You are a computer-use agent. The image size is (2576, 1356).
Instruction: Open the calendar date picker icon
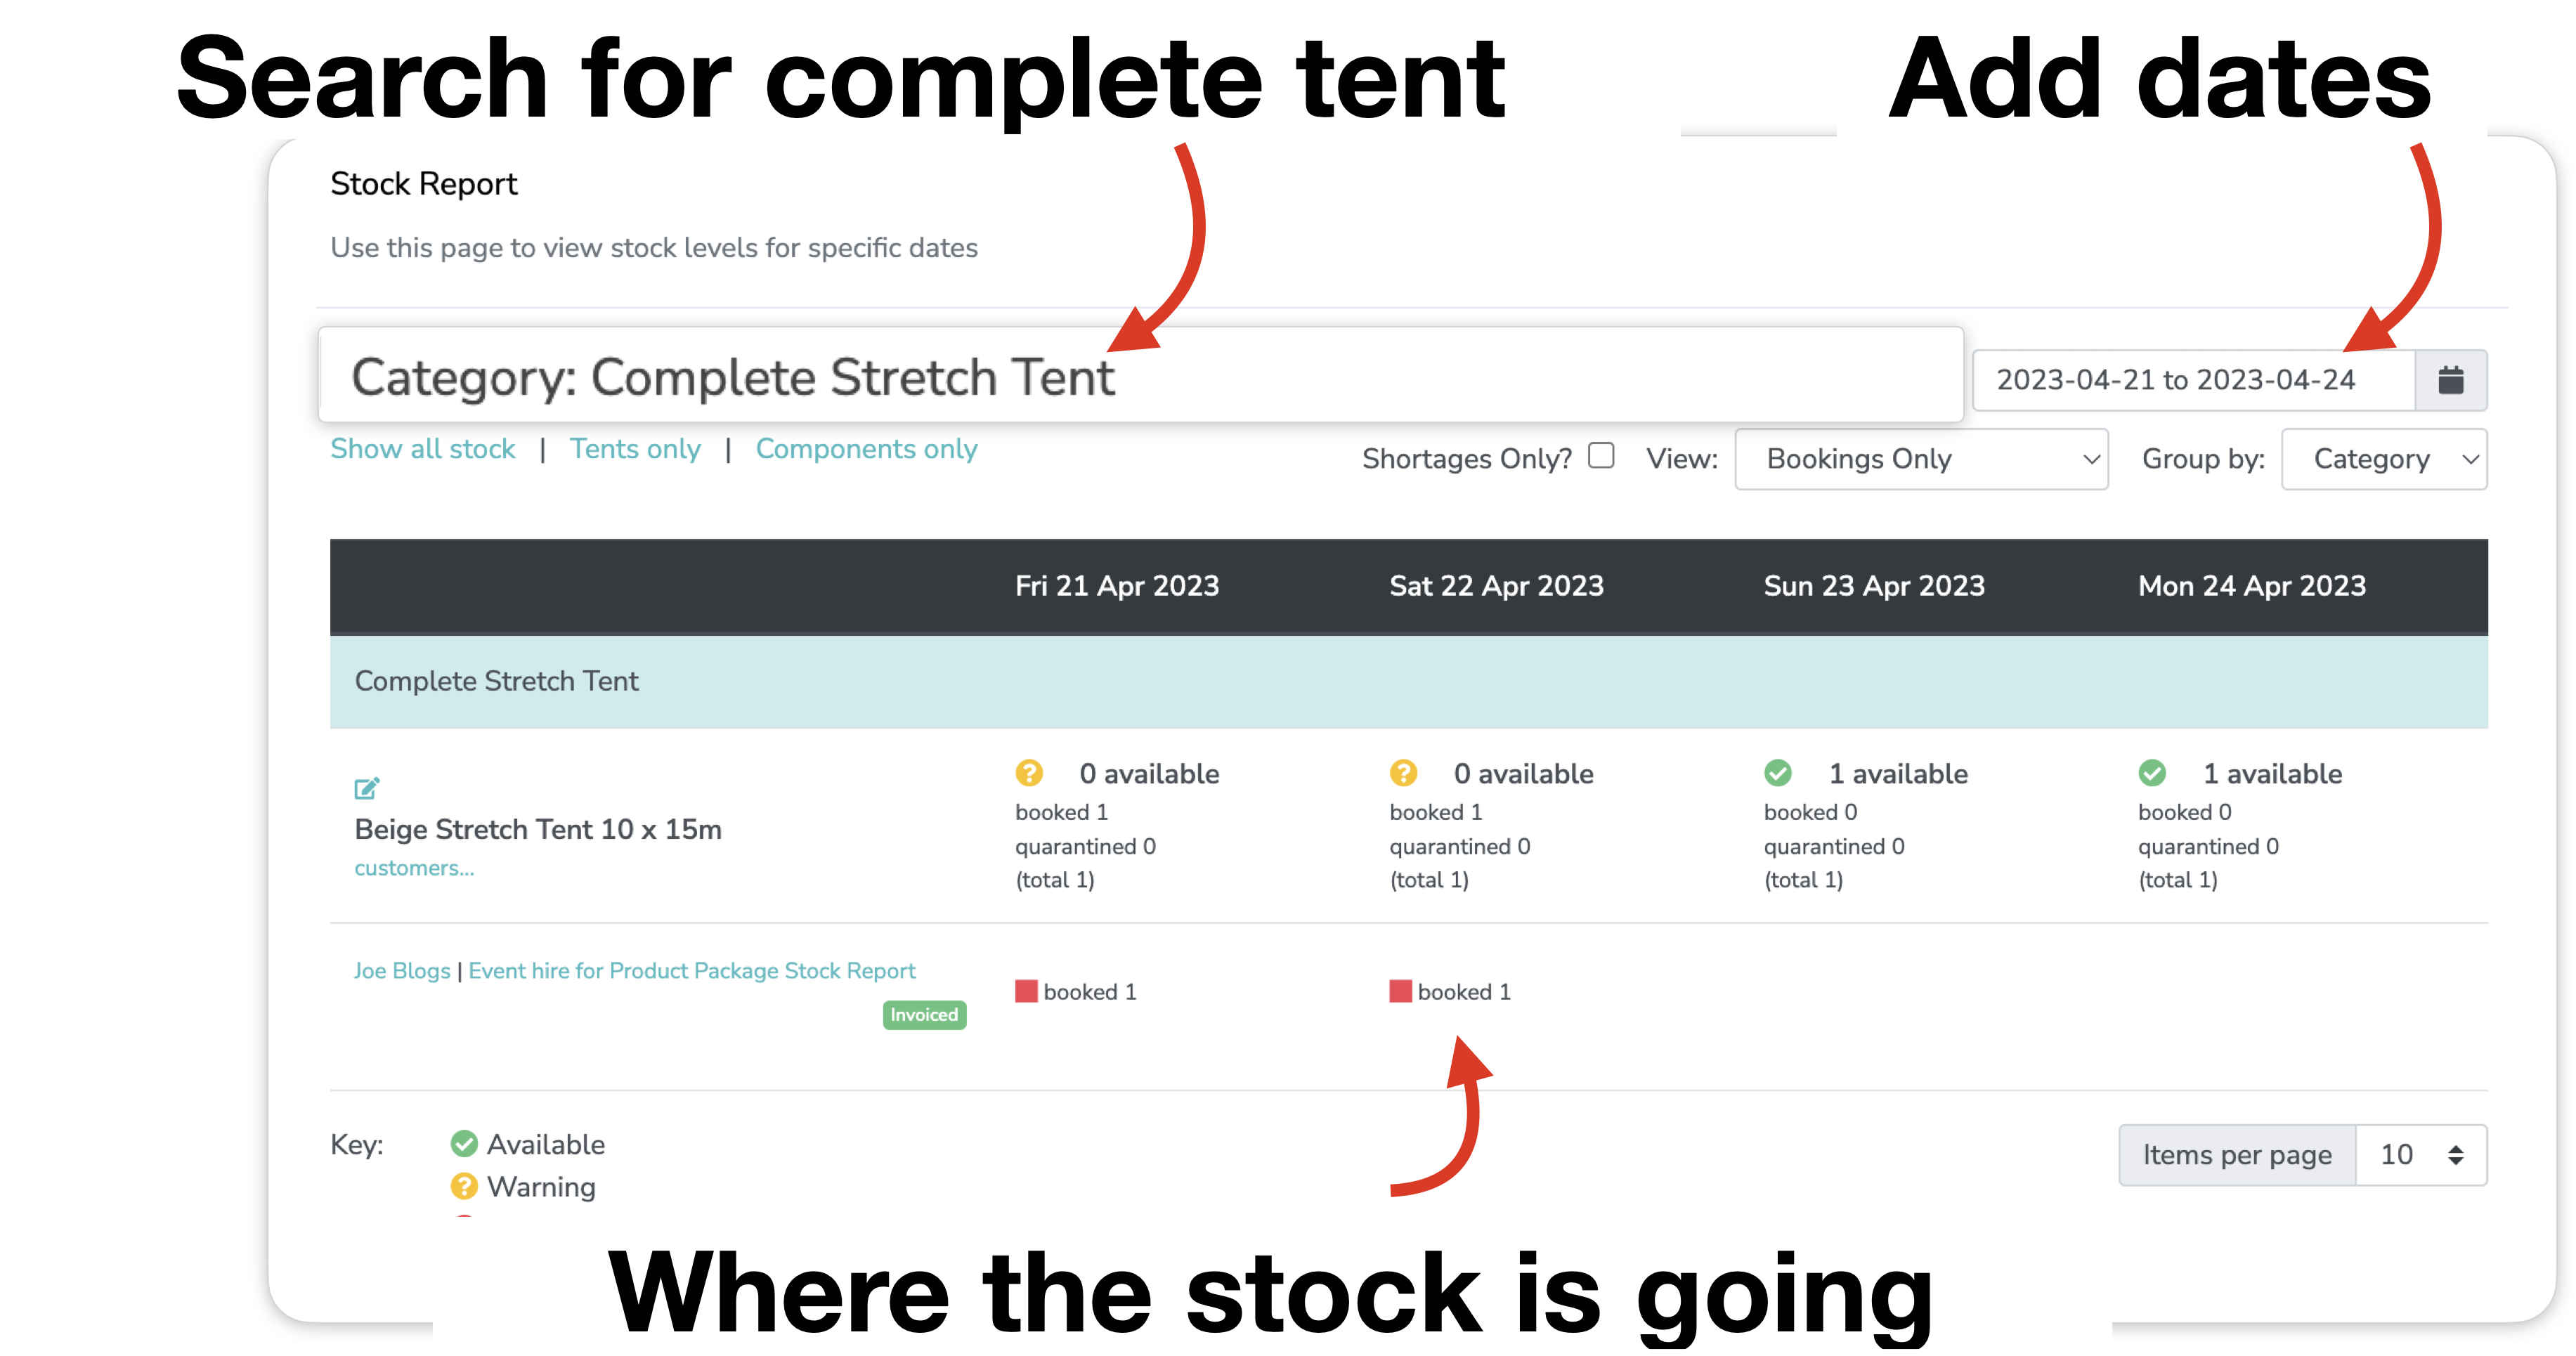pyautogui.click(x=2450, y=380)
